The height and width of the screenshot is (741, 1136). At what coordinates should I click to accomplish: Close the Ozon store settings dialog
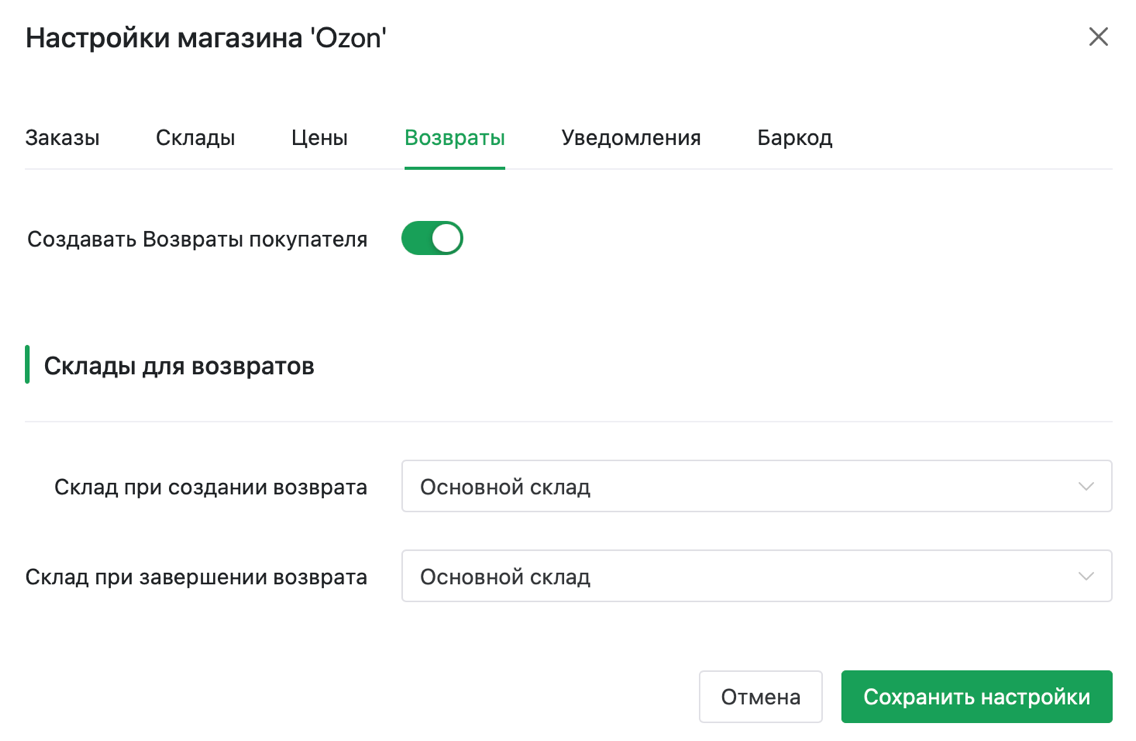(x=1098, y=37)
